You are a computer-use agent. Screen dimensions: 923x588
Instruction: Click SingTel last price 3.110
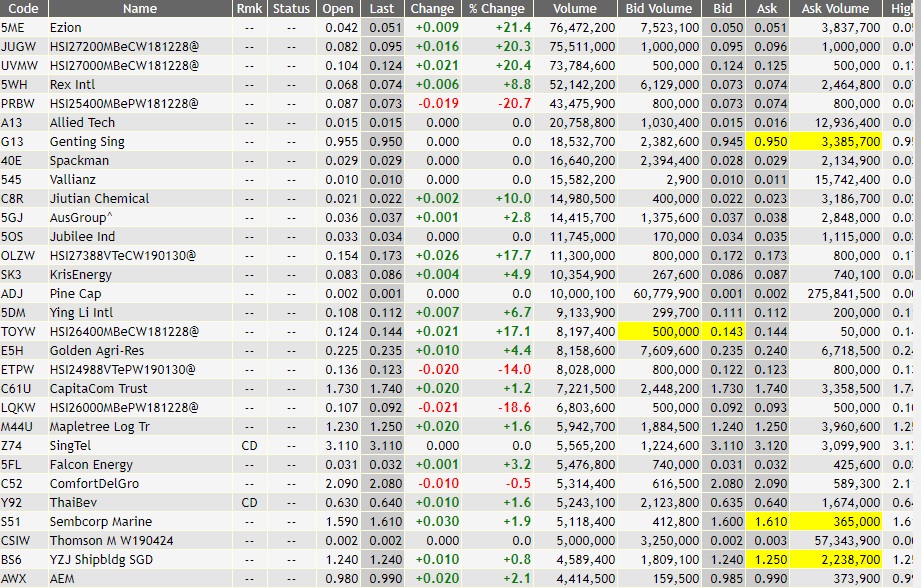(386, 446)
